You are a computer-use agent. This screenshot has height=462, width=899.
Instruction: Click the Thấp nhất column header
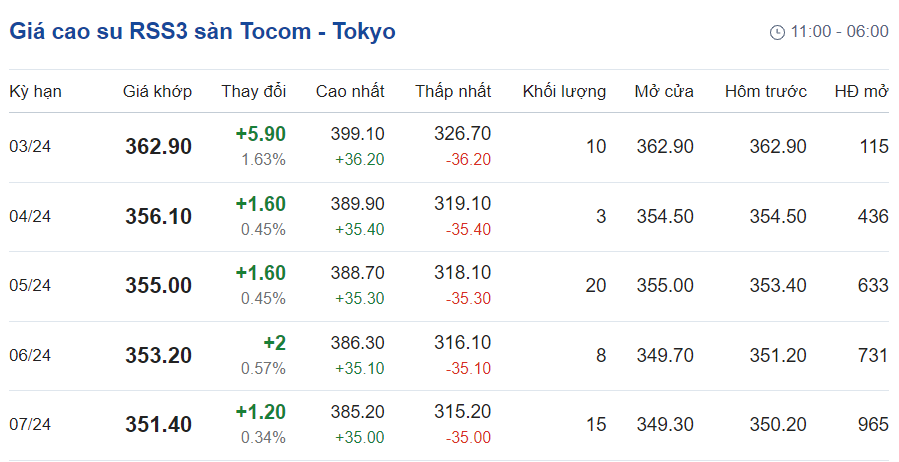pos(453,92)
